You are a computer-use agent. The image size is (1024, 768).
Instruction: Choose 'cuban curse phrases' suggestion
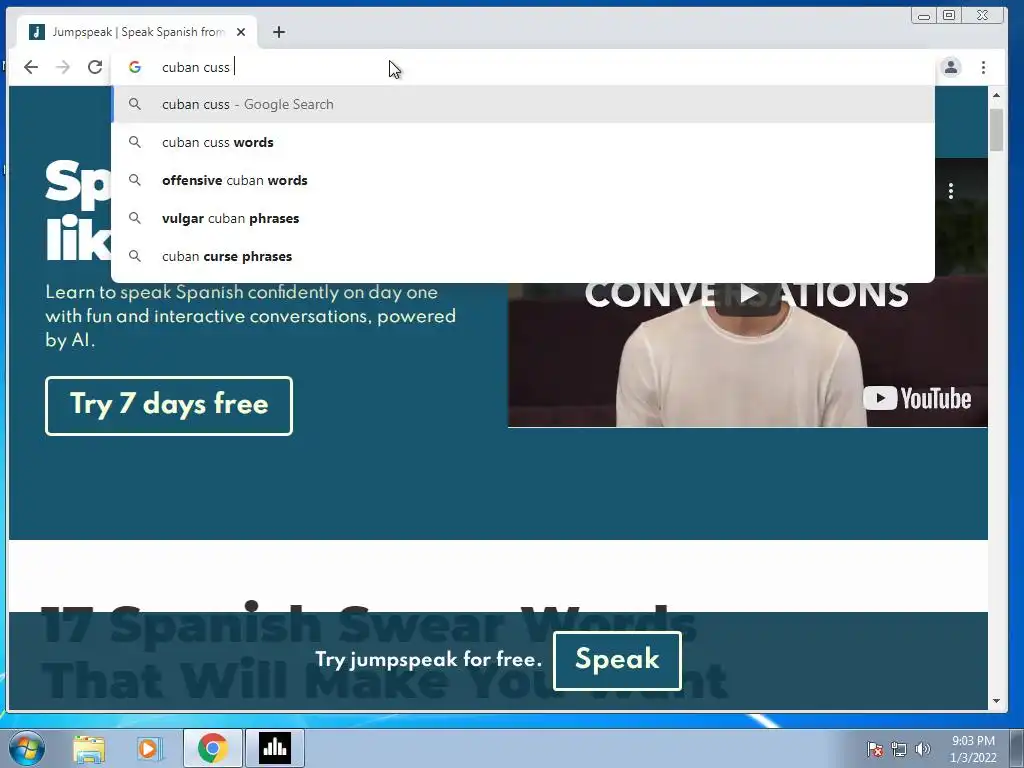point(523,256)
